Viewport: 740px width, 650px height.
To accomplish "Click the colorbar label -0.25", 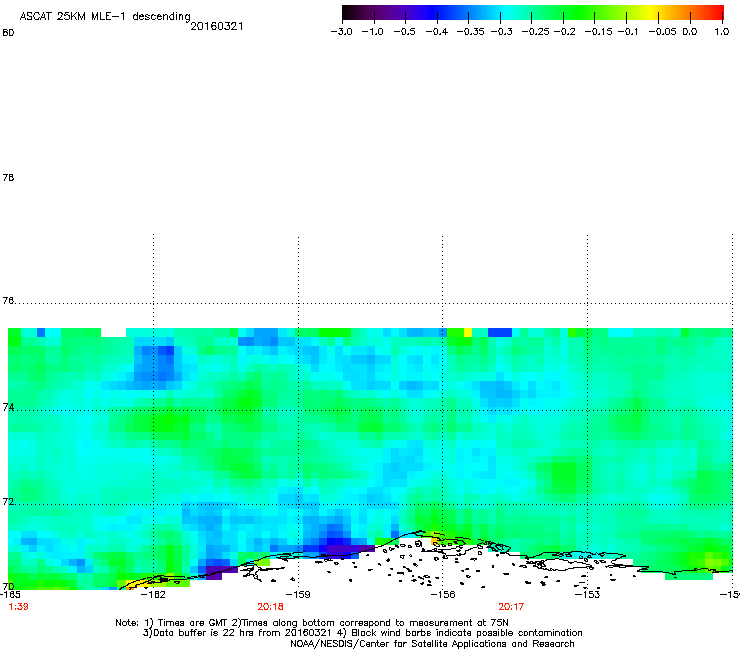I will [535, 32].
